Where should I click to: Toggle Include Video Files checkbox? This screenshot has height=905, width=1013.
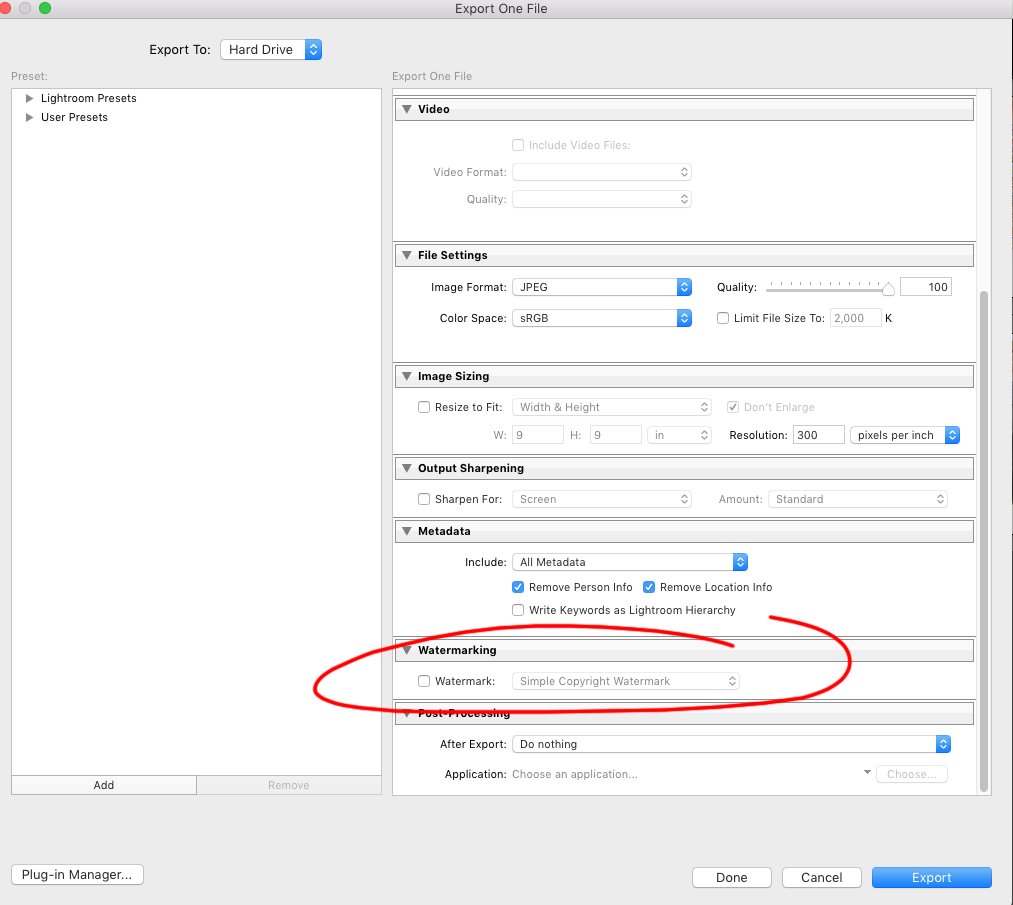[517, 145]
